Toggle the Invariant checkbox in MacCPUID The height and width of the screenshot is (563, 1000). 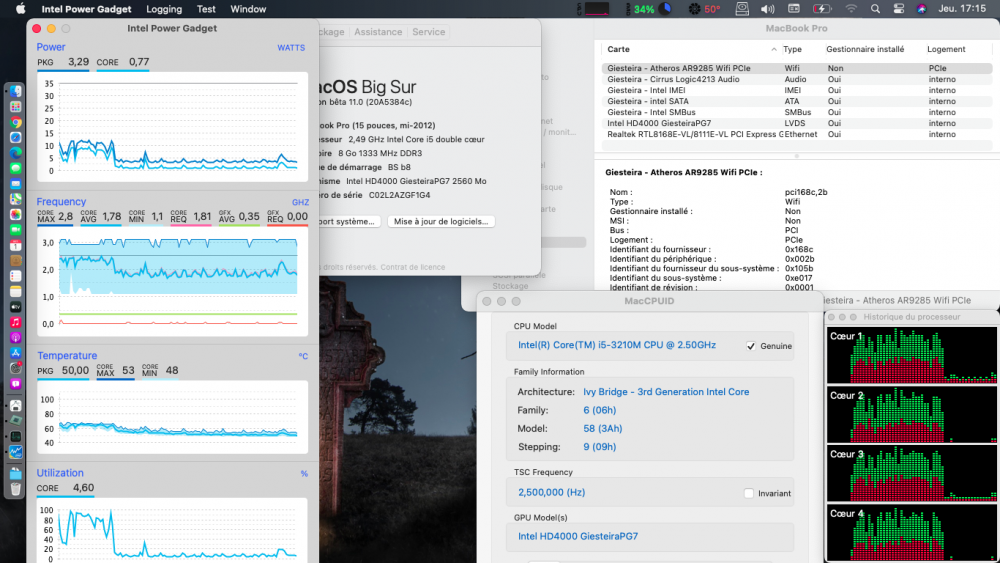coord(749,493)
